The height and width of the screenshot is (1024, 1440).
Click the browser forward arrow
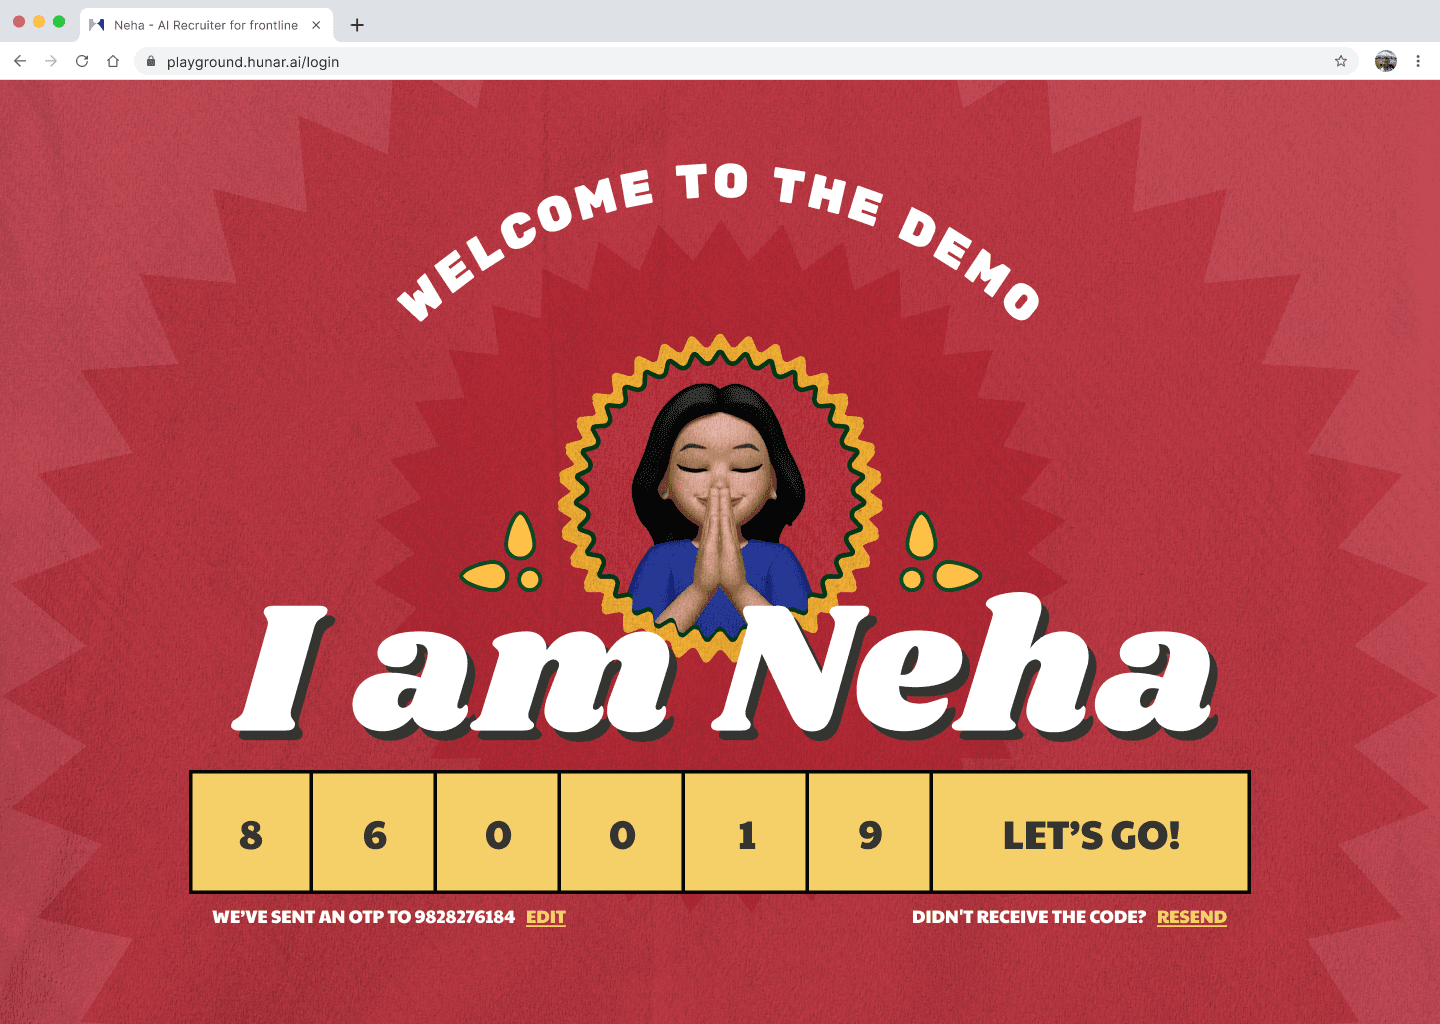(51, 61)
